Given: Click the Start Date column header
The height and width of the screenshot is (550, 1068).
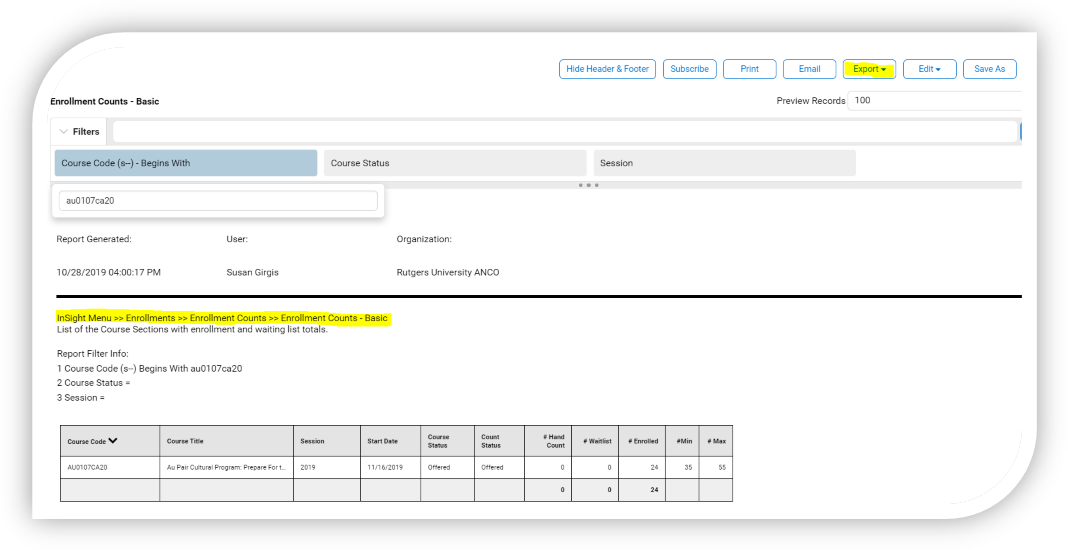Looking at the screenshot, I should click(382, 441).
